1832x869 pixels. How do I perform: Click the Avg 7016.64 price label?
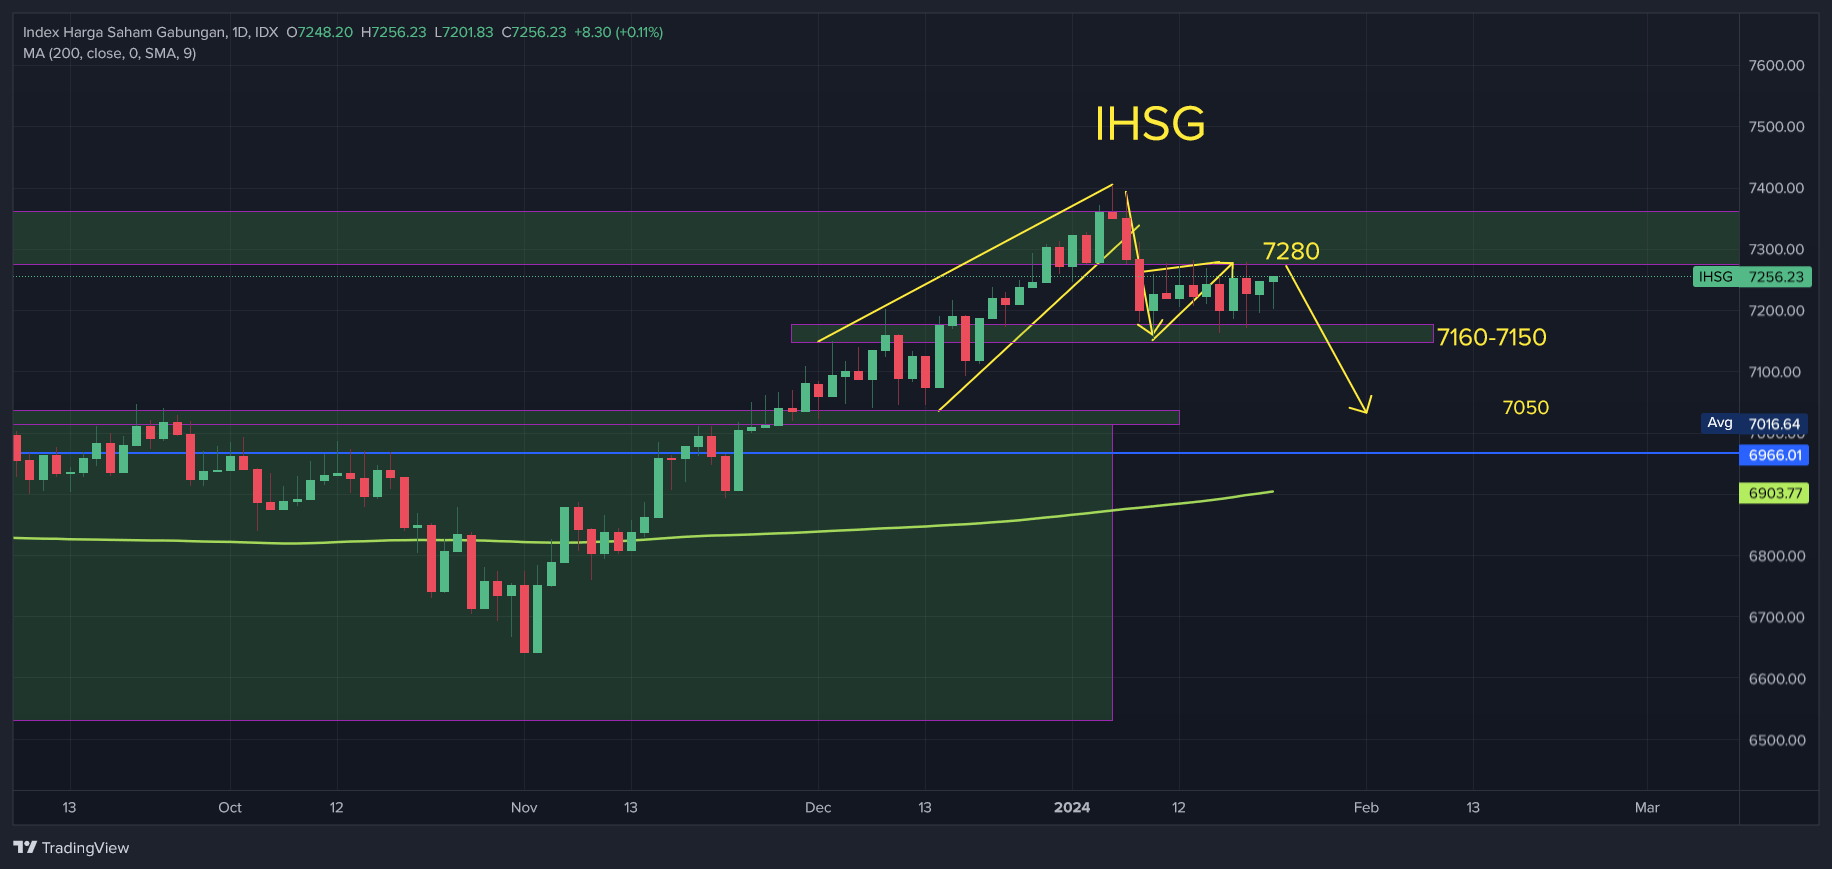click(1754, 424)
